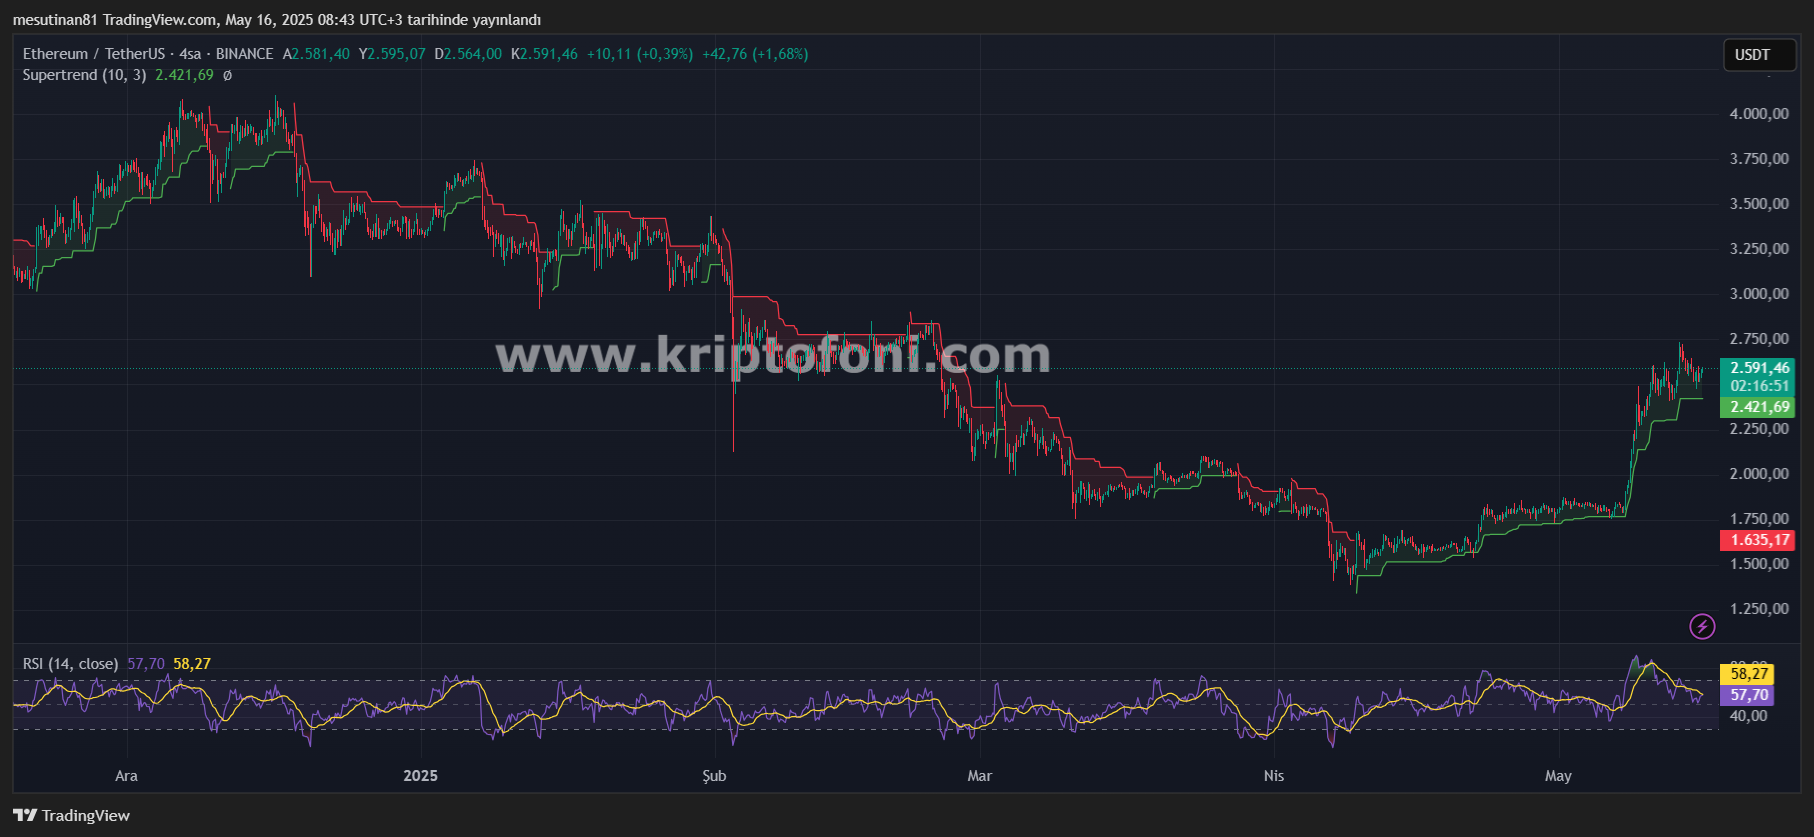Click the 02:16:51 countdown timer label
Screen dimensions: 1814x837
click(1759, 386)
